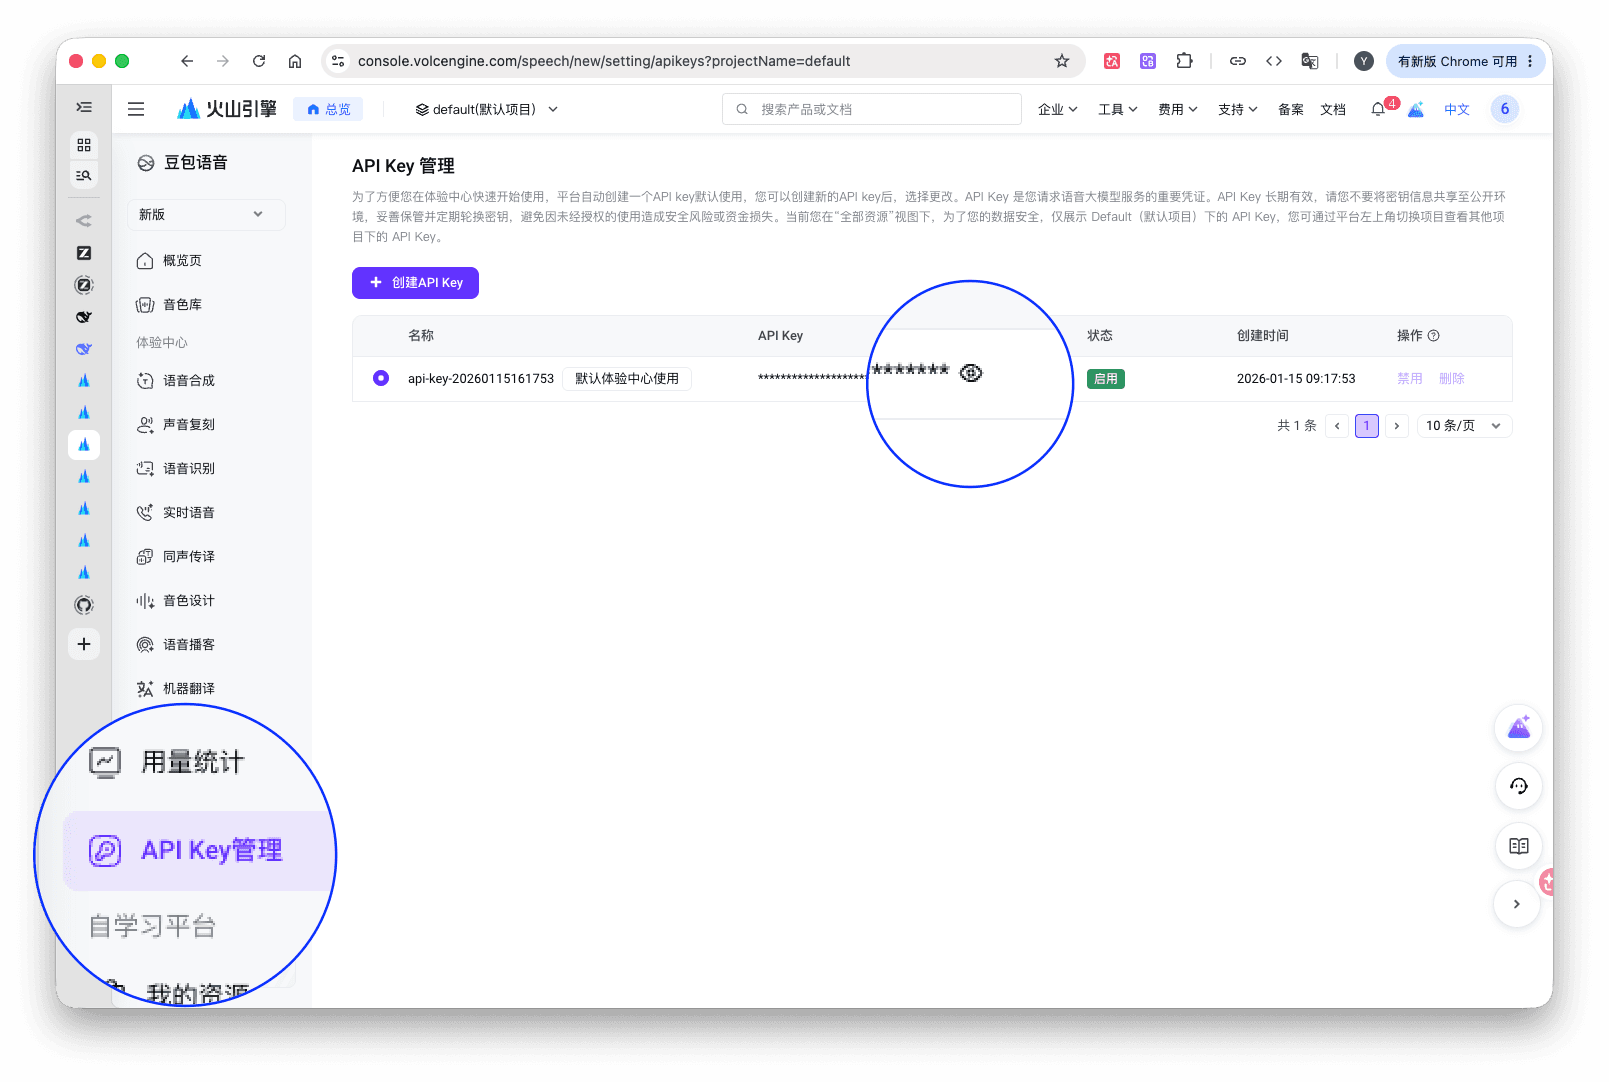Screen dimensions: 1609x1082
Task: Expand the 支持 menu
Action: coord(1238,109)
